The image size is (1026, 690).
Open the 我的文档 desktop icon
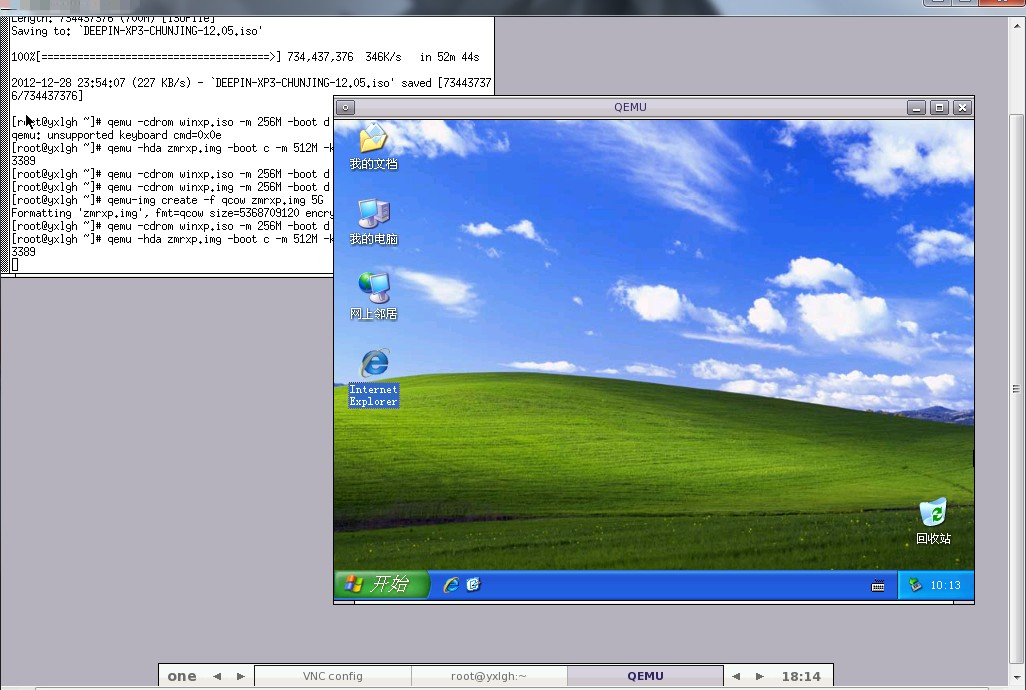coord(373,147)
